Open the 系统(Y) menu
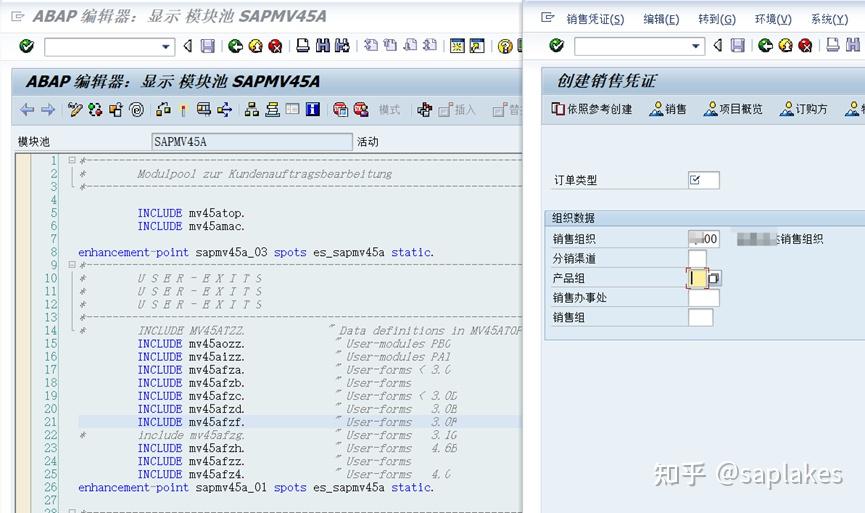Viewport: 865px width, 513px height. 830,19
